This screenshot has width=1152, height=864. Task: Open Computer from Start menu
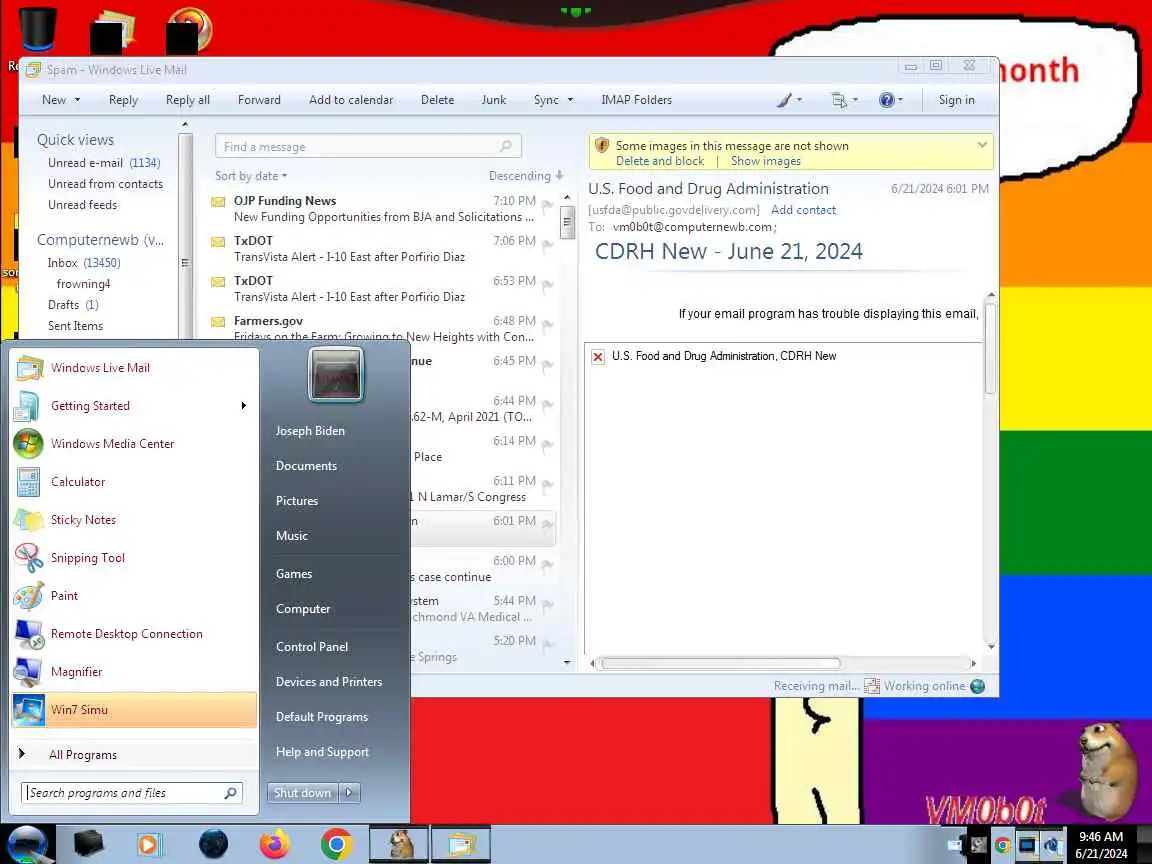[303, 608]
